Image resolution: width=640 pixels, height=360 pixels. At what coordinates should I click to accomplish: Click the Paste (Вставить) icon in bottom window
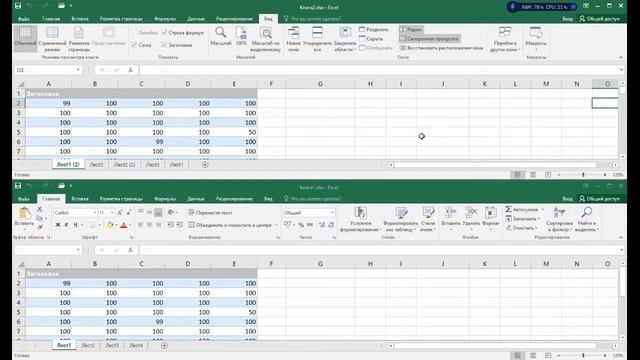(24, 214)
